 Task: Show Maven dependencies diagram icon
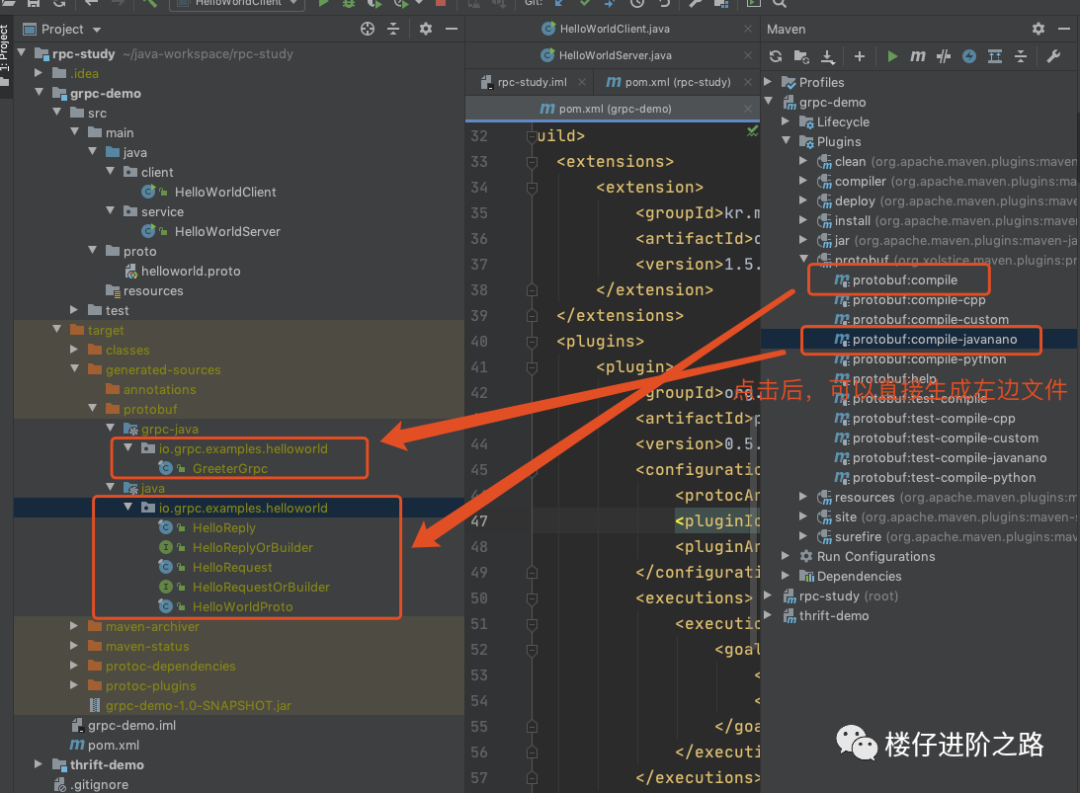point(995,56)
